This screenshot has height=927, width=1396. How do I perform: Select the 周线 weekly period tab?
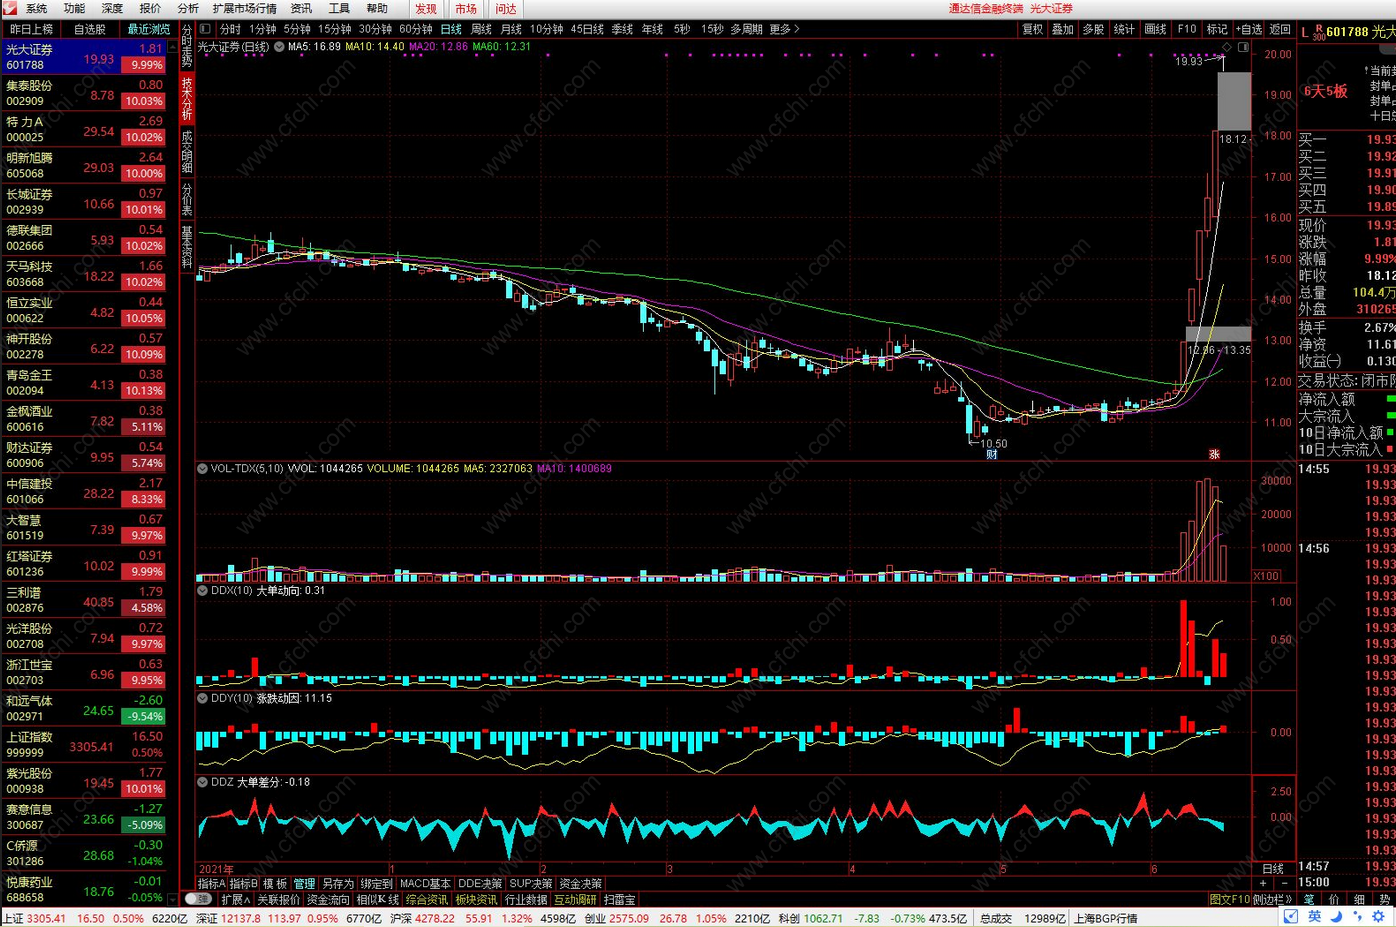tap(481, 29)
